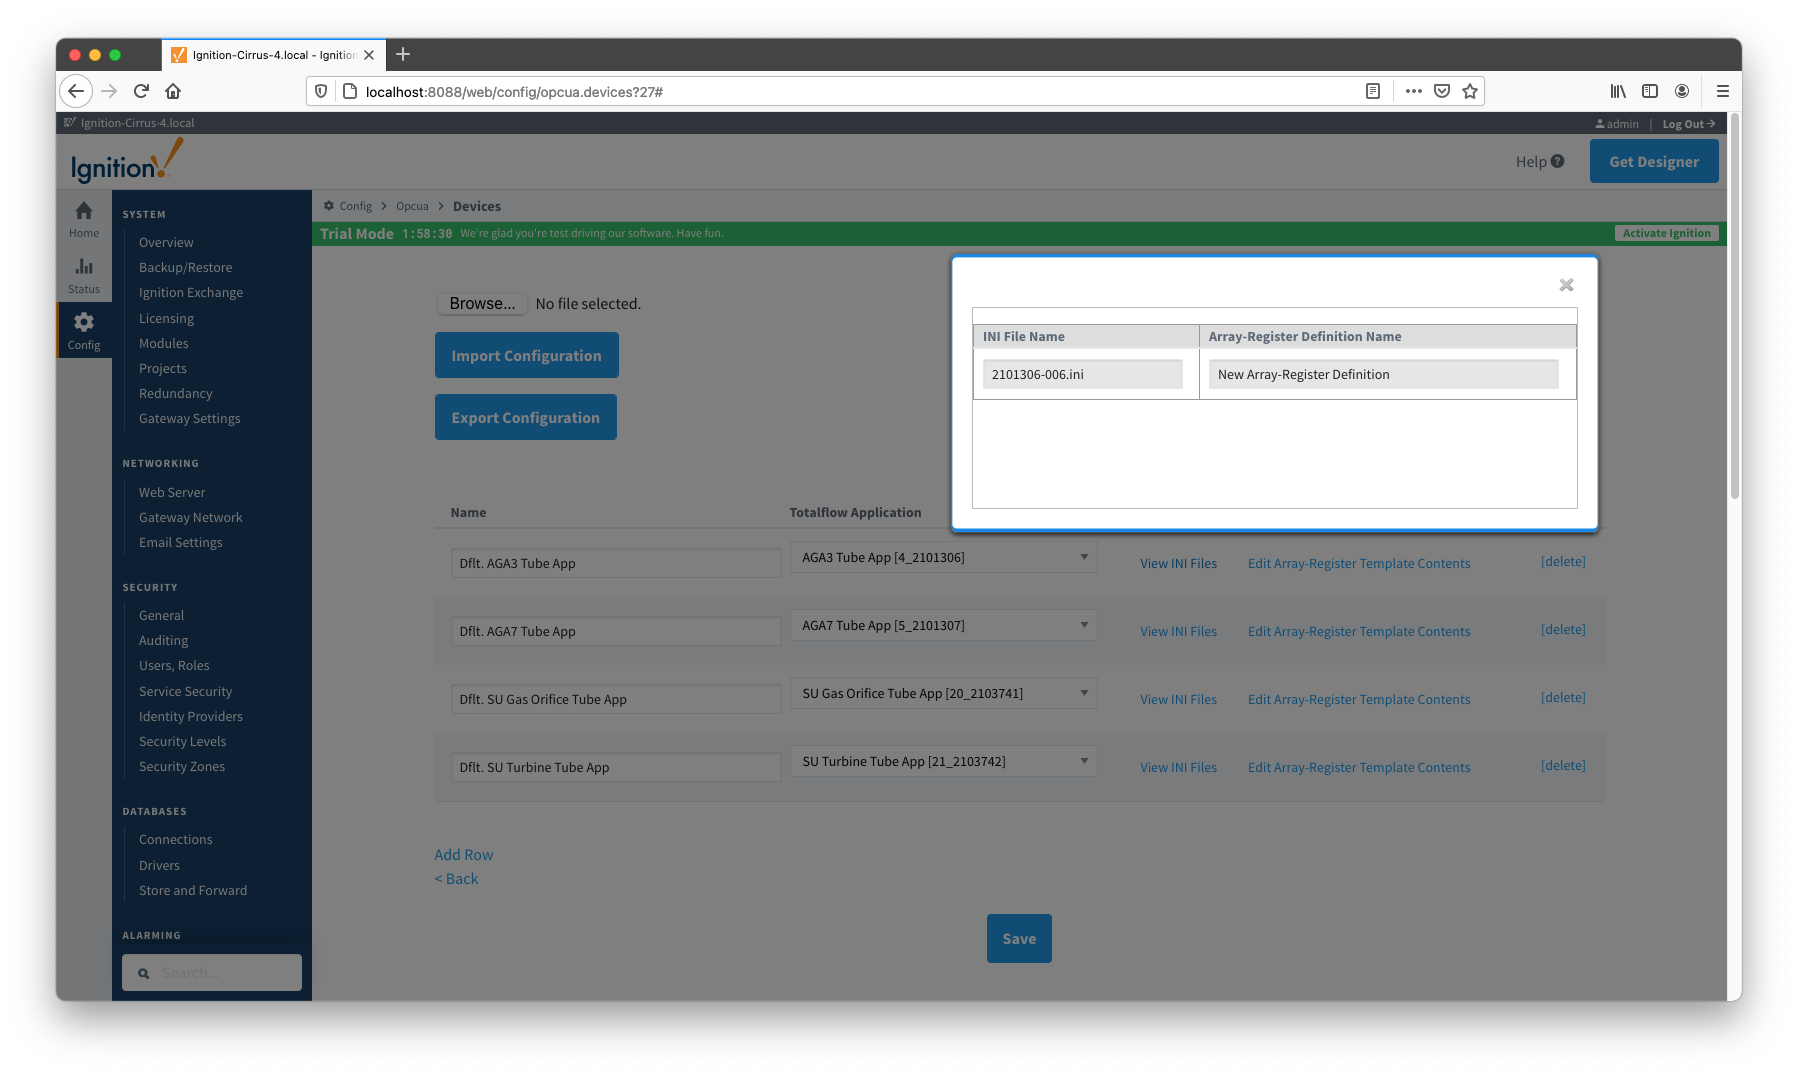The width and height of the screenshot is (1798, 1075).
Task: Click the admin user link
Action: pyautogui.click(x=1617, y=124)
